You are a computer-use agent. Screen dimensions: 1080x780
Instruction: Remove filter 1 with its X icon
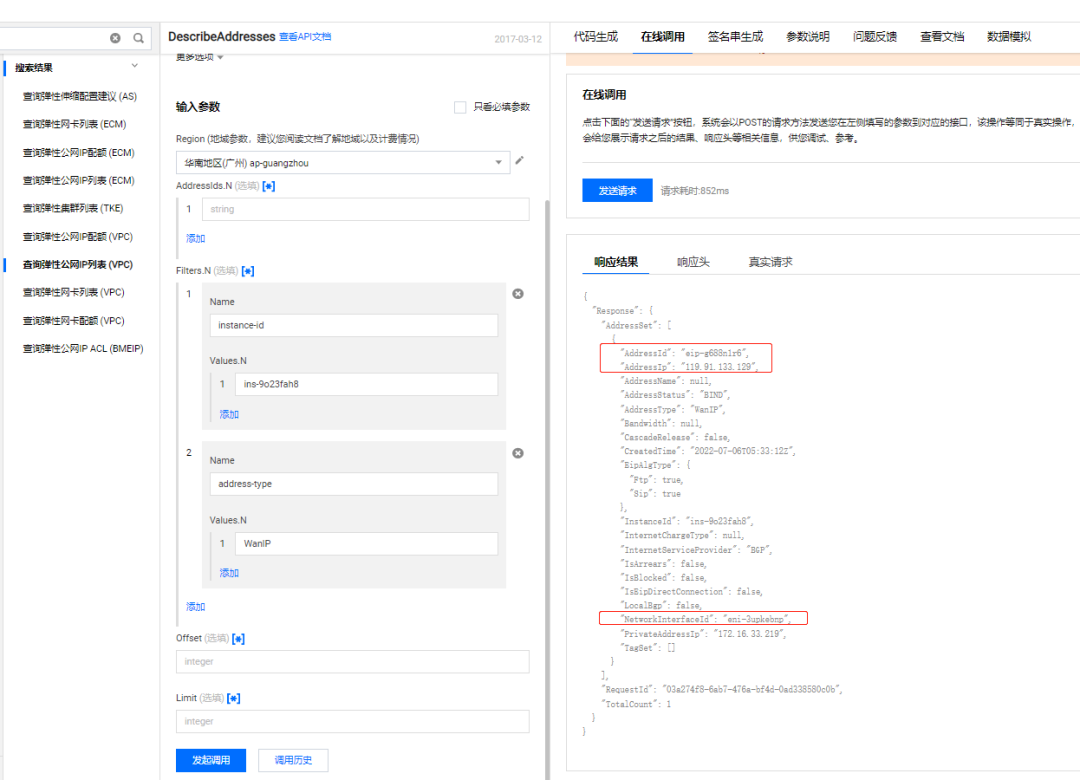coord(518,294)
